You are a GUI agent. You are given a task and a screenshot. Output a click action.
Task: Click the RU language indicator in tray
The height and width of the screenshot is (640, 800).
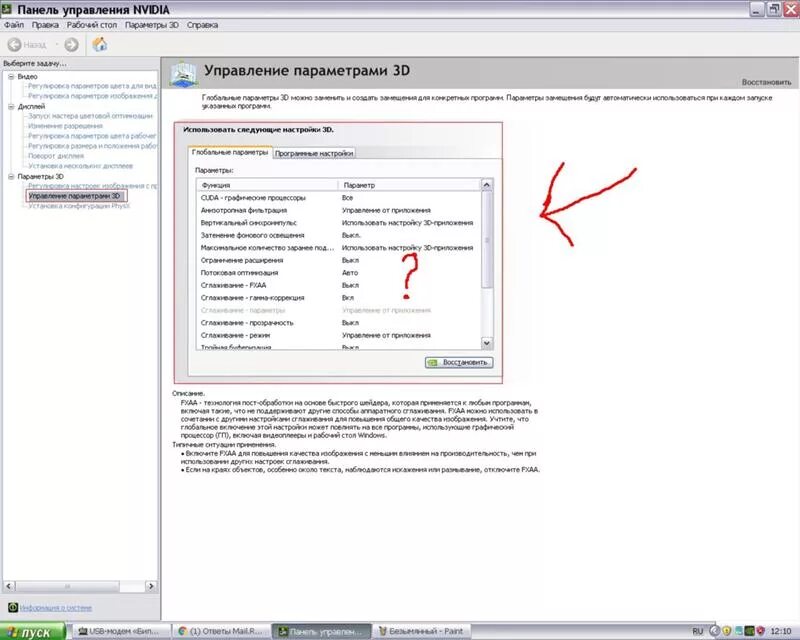point(697,631)
